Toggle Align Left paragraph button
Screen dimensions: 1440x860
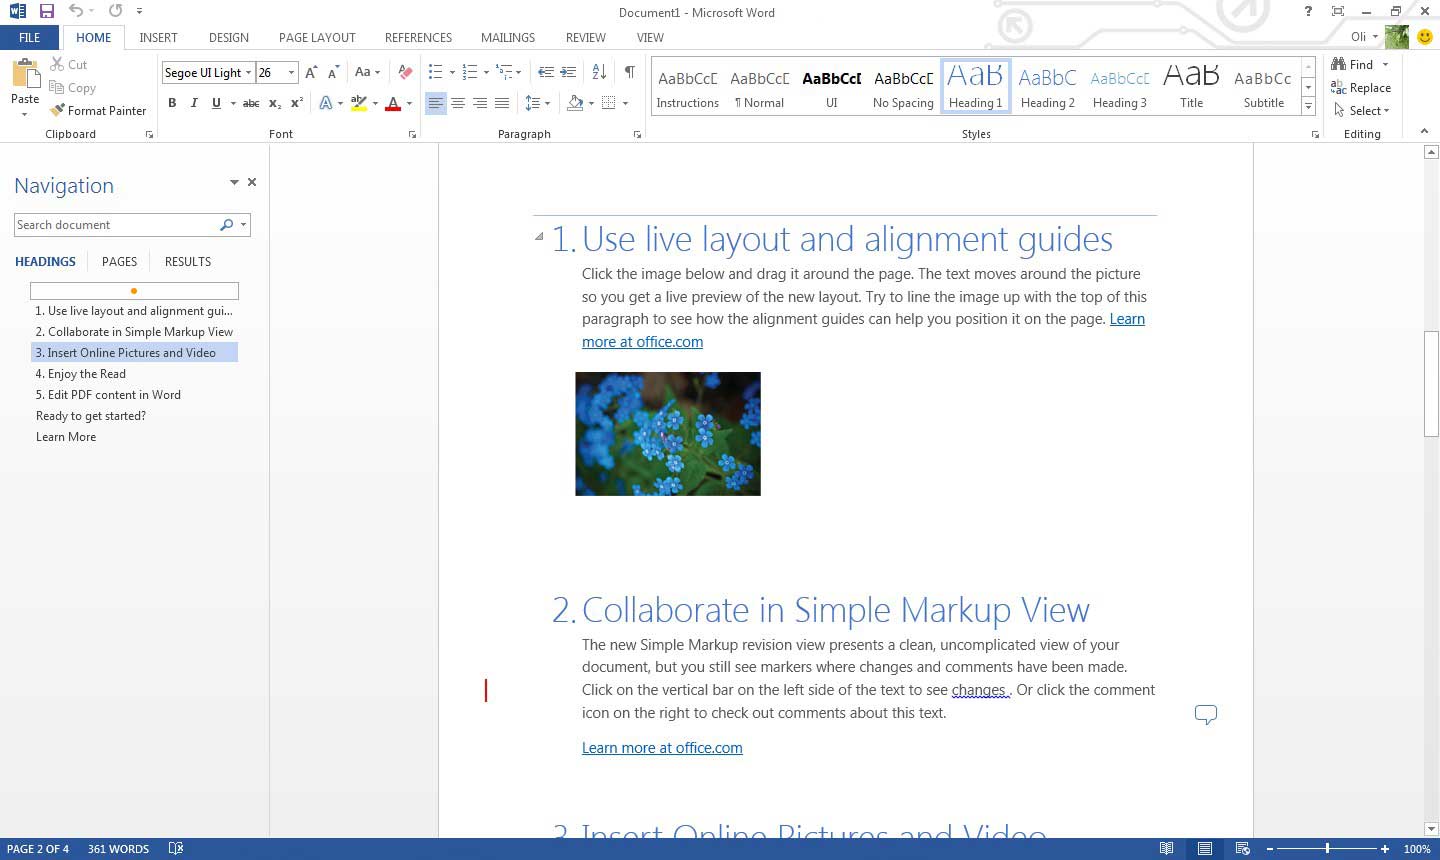[x=436, y=103]
